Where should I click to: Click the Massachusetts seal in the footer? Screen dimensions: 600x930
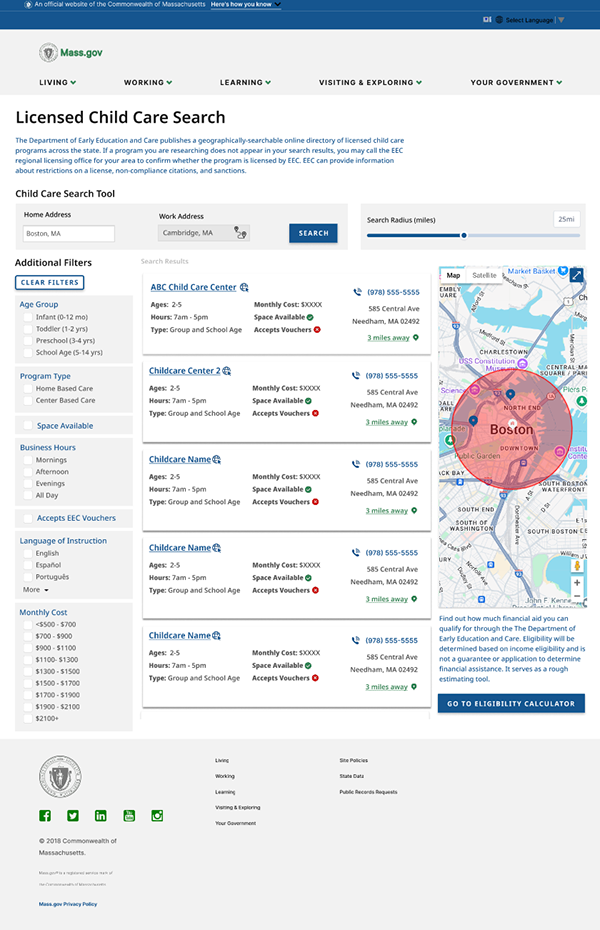[x=60, y=776]
